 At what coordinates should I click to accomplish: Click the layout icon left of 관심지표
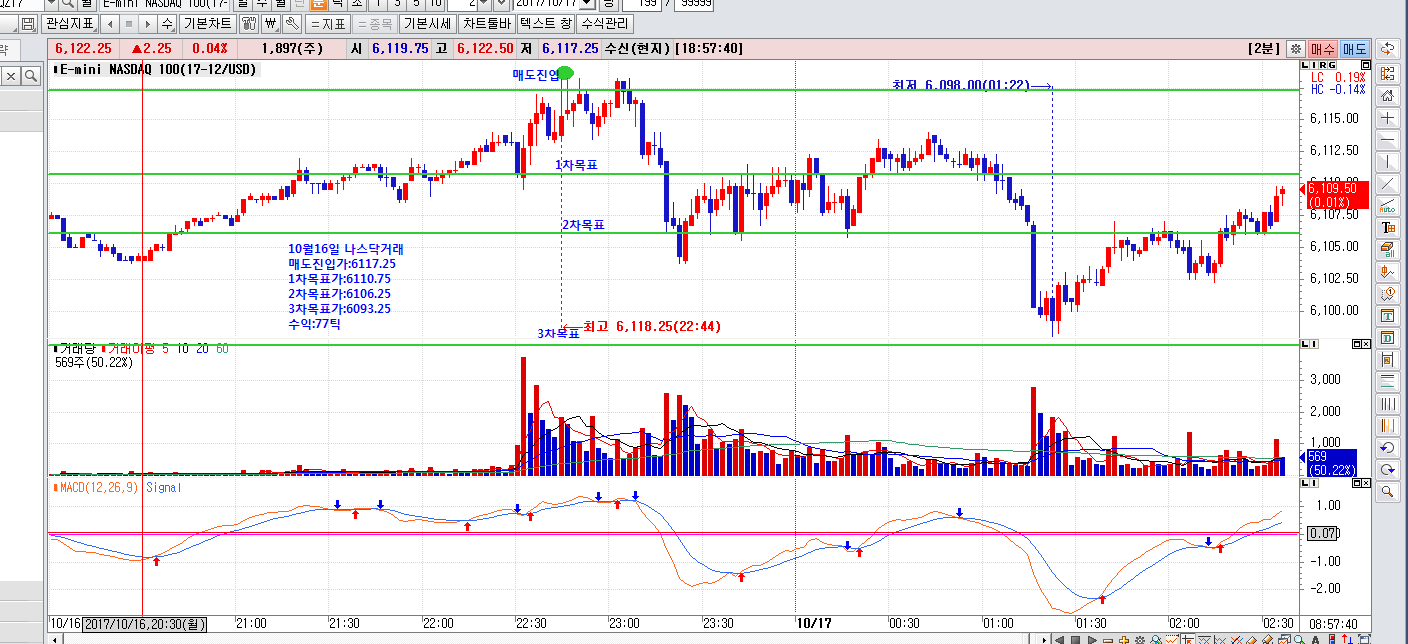click(x=28, y=23)
